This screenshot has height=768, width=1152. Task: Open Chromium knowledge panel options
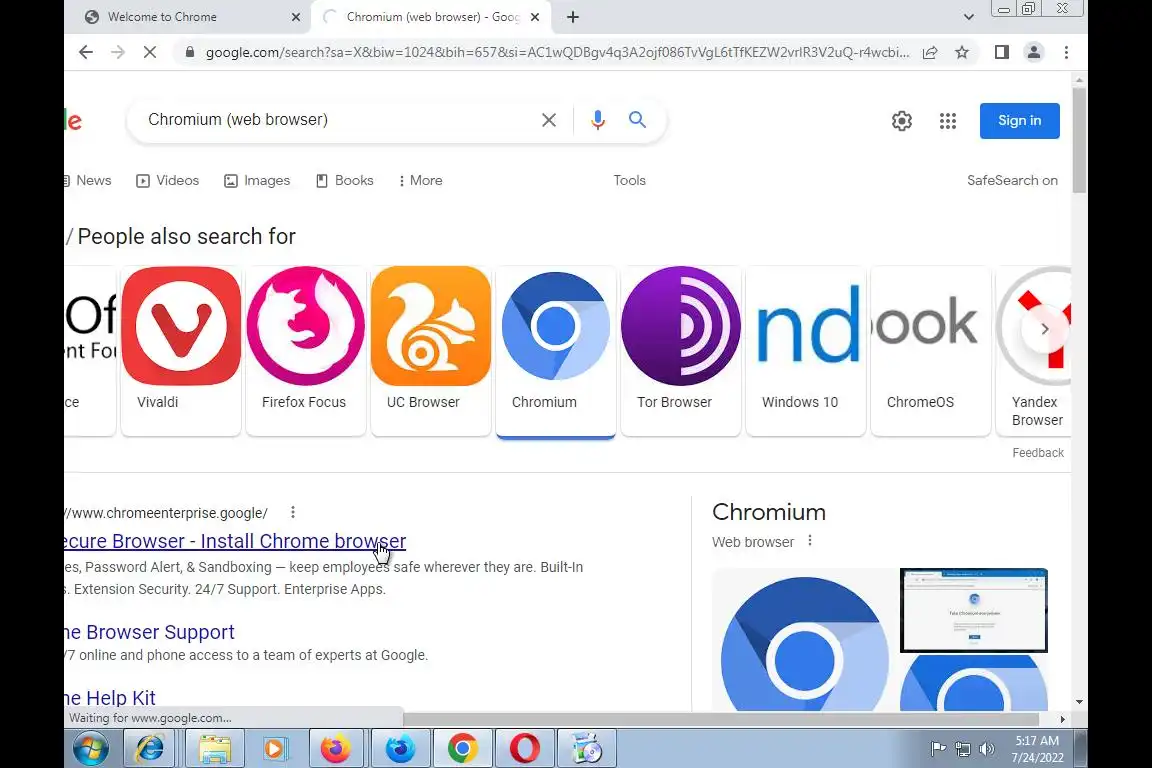[810, 541]
